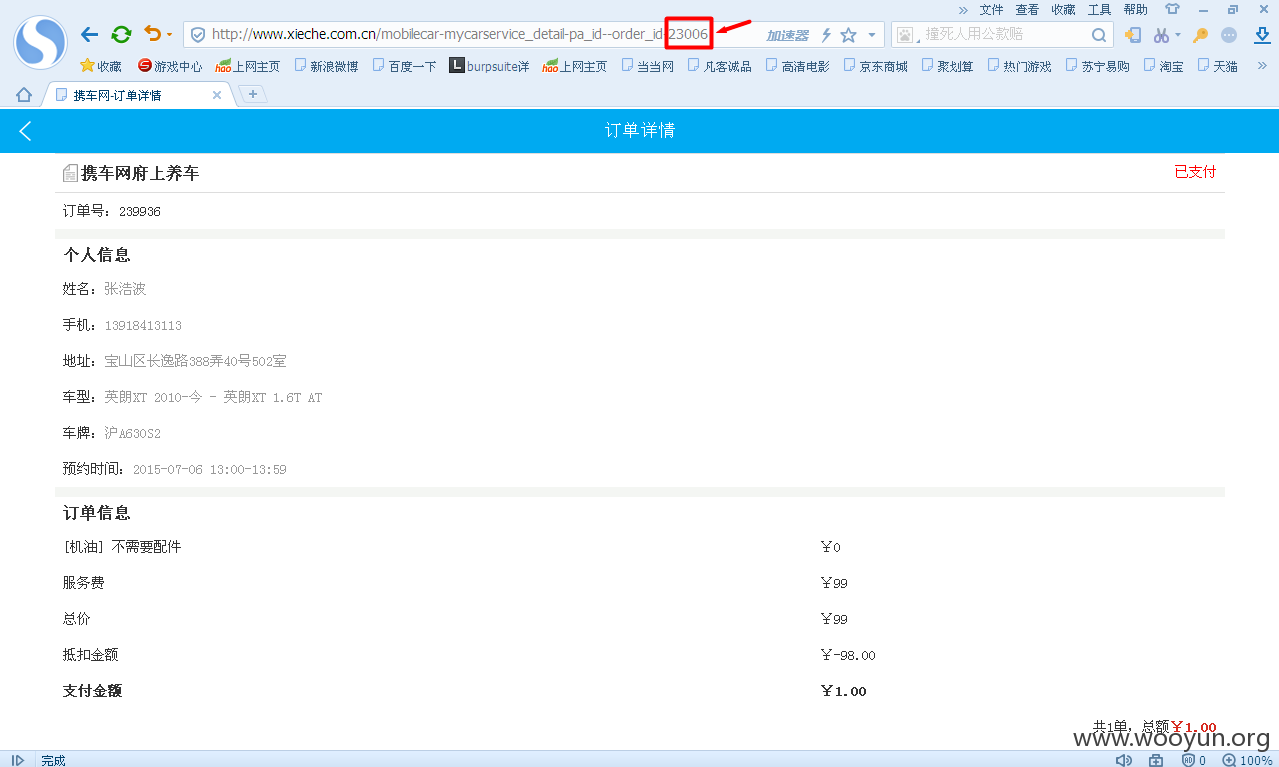Close the 携车网-订单详情 tab
Viewport: 1279px width, 767px height.
217,95
